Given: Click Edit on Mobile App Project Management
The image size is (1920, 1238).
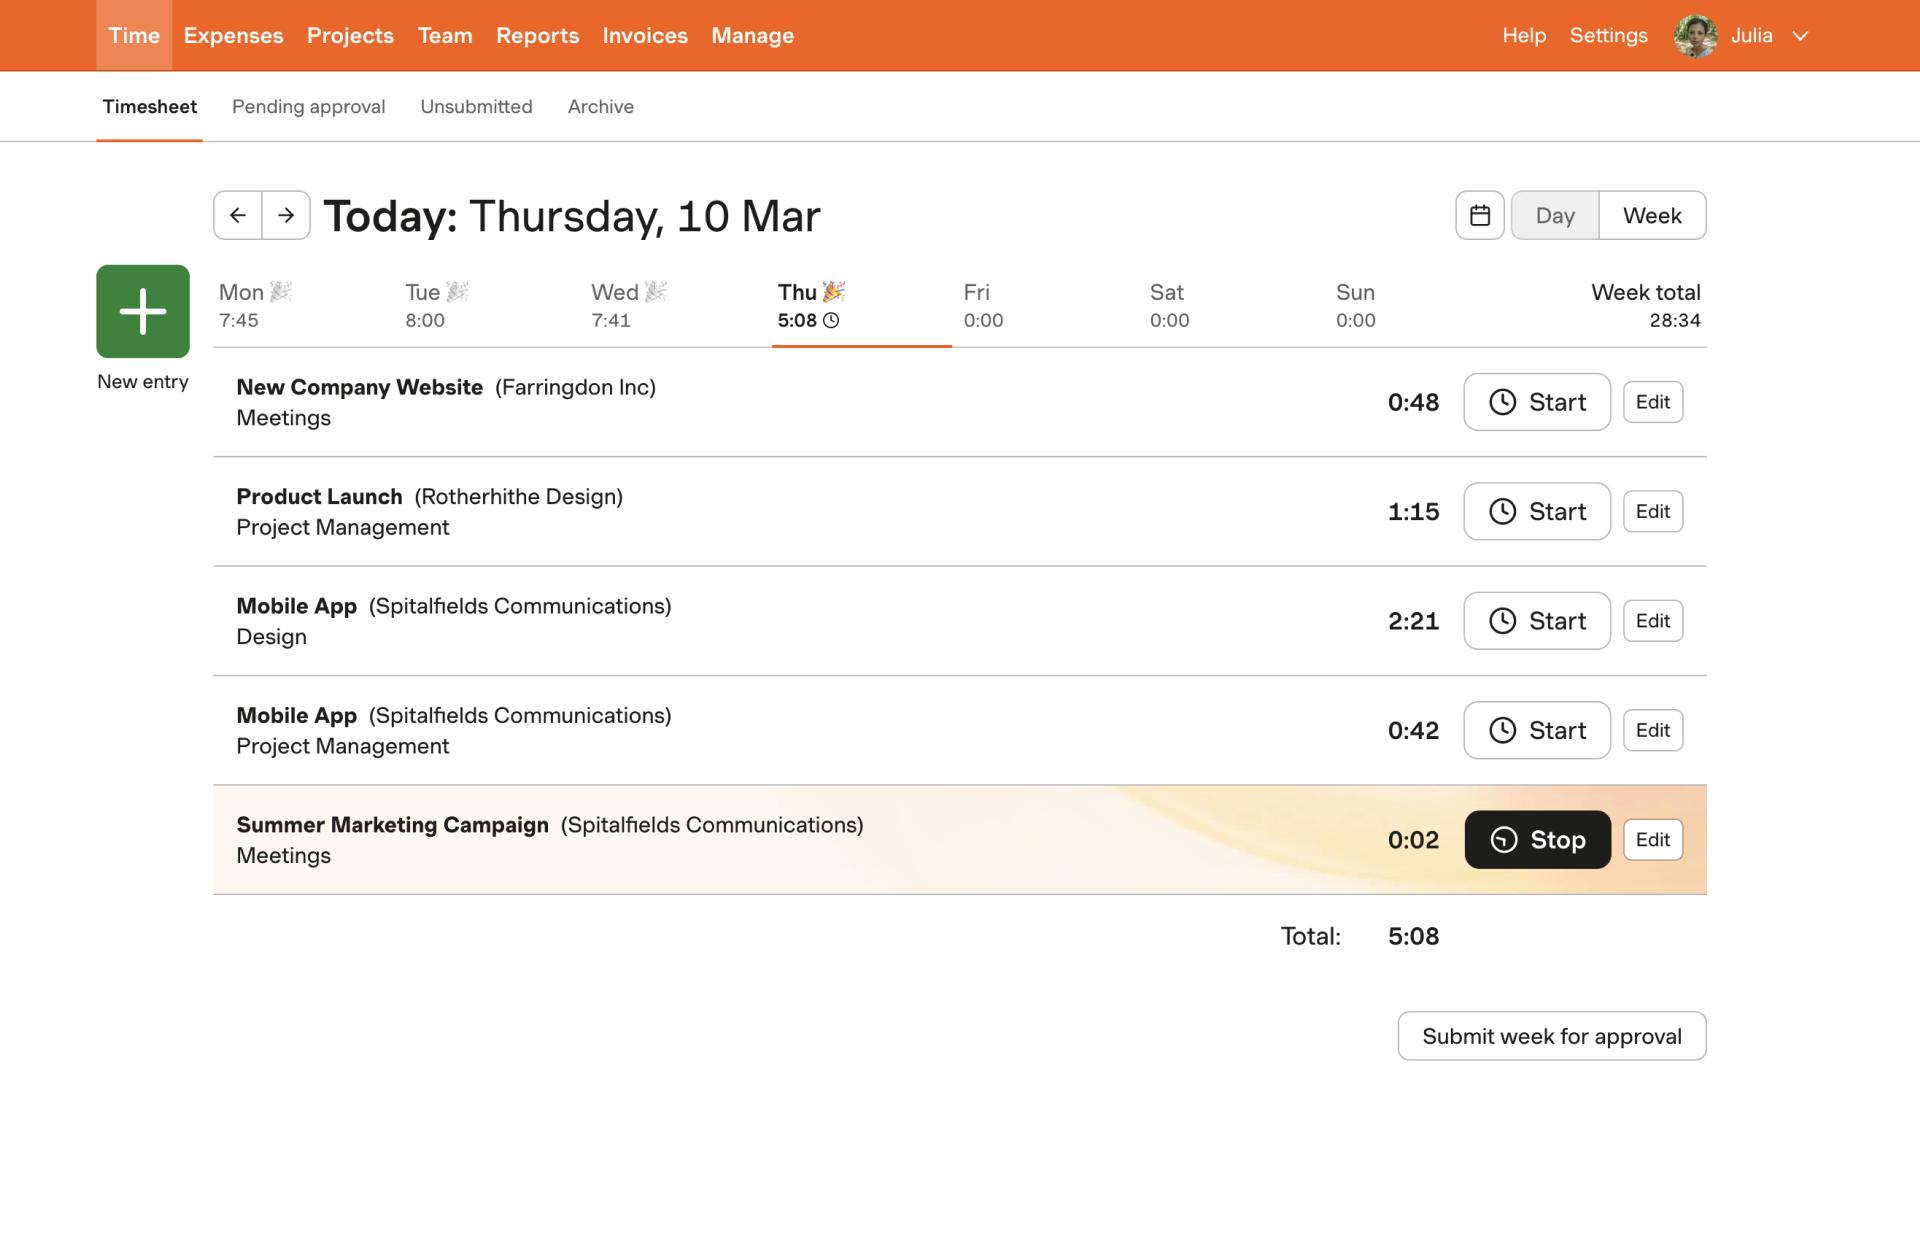Looking at the screenshot, I should tap(1653, 729).
